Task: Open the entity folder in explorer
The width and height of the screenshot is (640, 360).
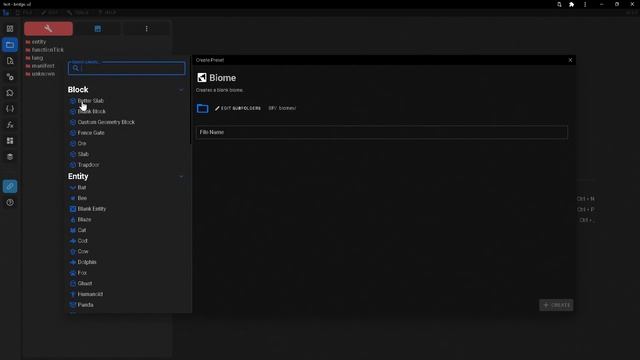Action: point(36,42)
